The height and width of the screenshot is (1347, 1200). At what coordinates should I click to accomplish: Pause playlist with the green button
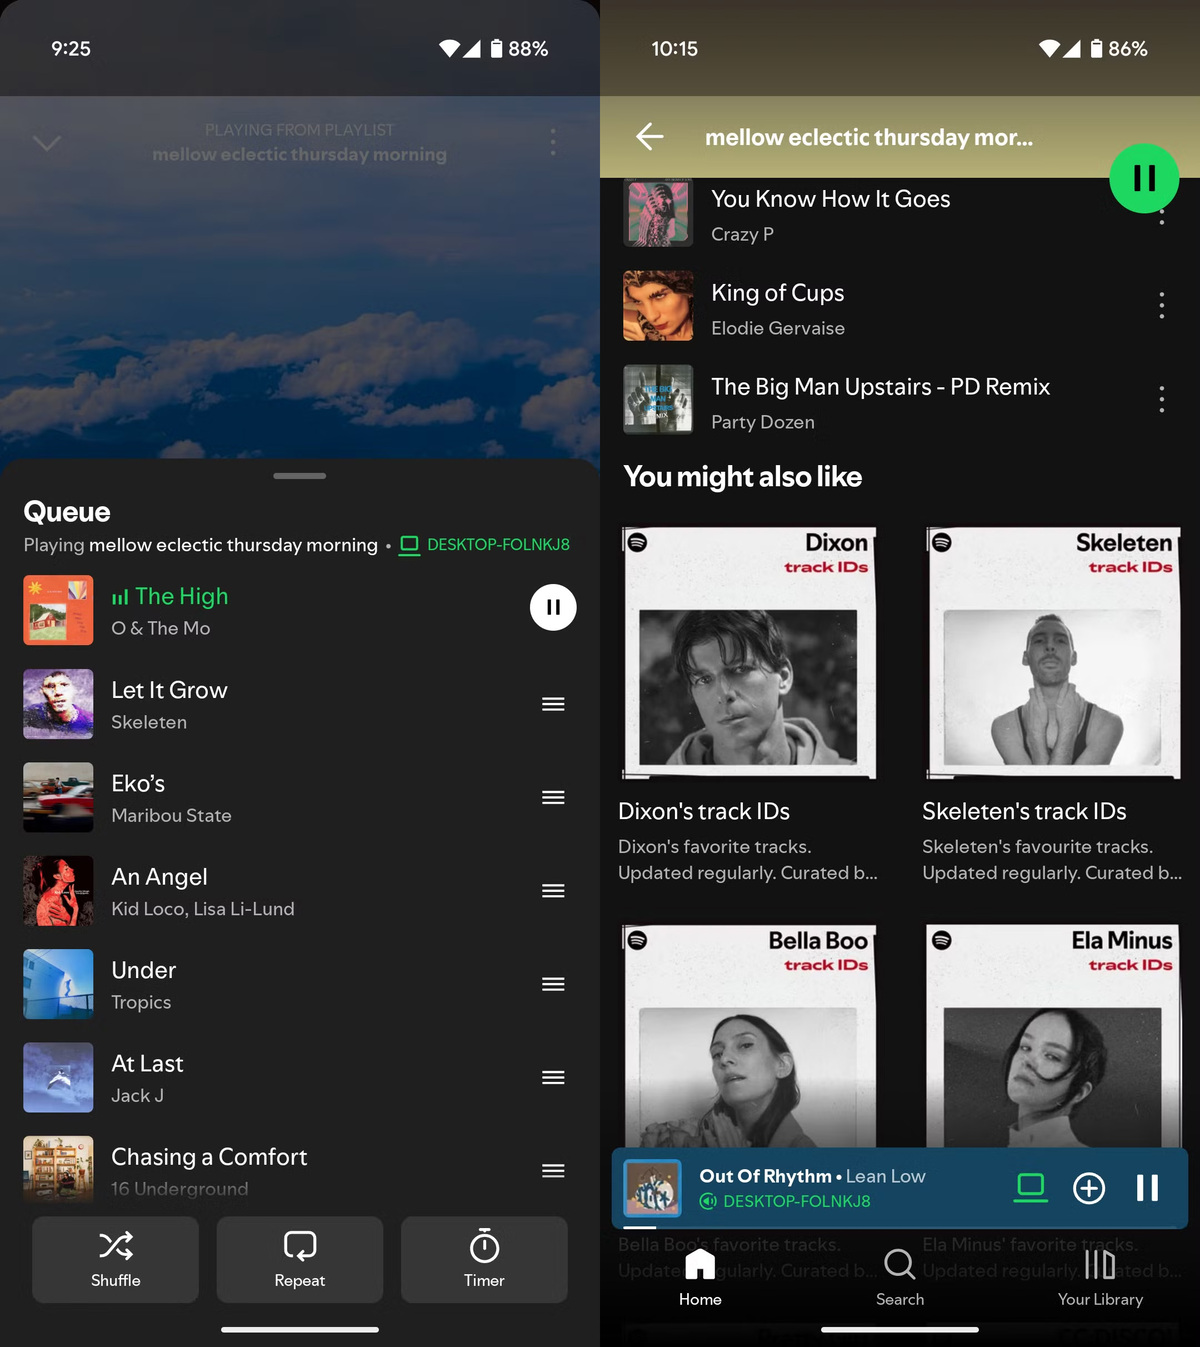pos(1144,178)
